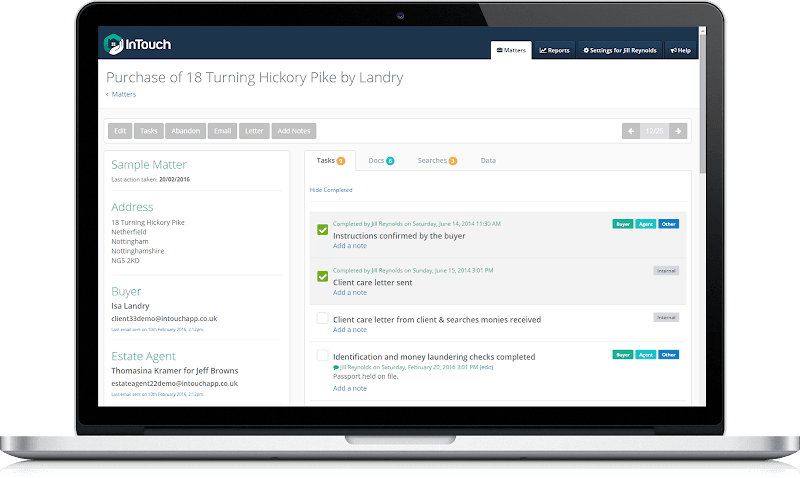Check 'Identification and money laundering checks' task
Viewport: 800px width, 478px height.
(322, 355)
